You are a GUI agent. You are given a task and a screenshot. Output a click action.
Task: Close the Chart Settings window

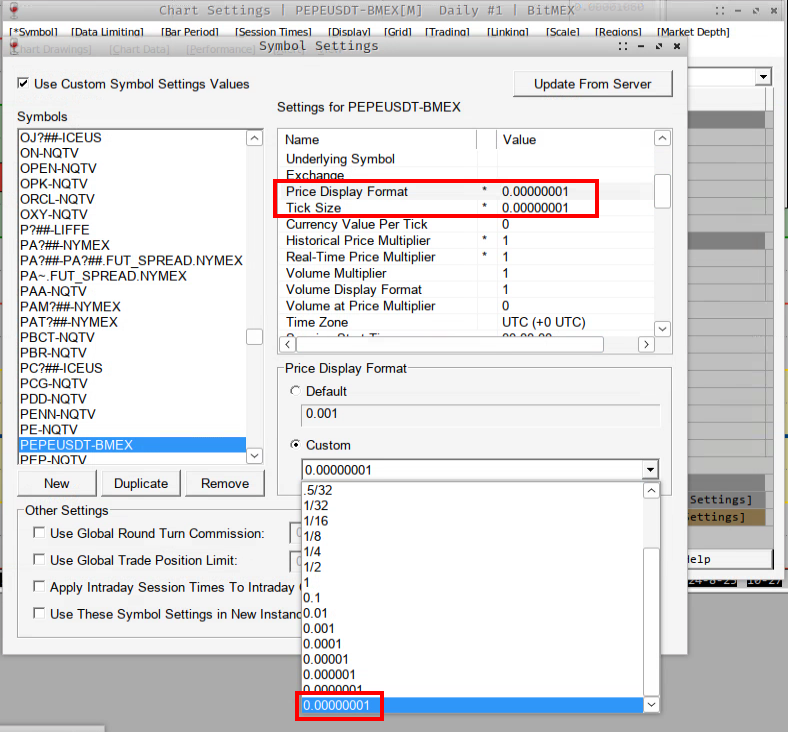pyautogui.click(x=774, y=11)
